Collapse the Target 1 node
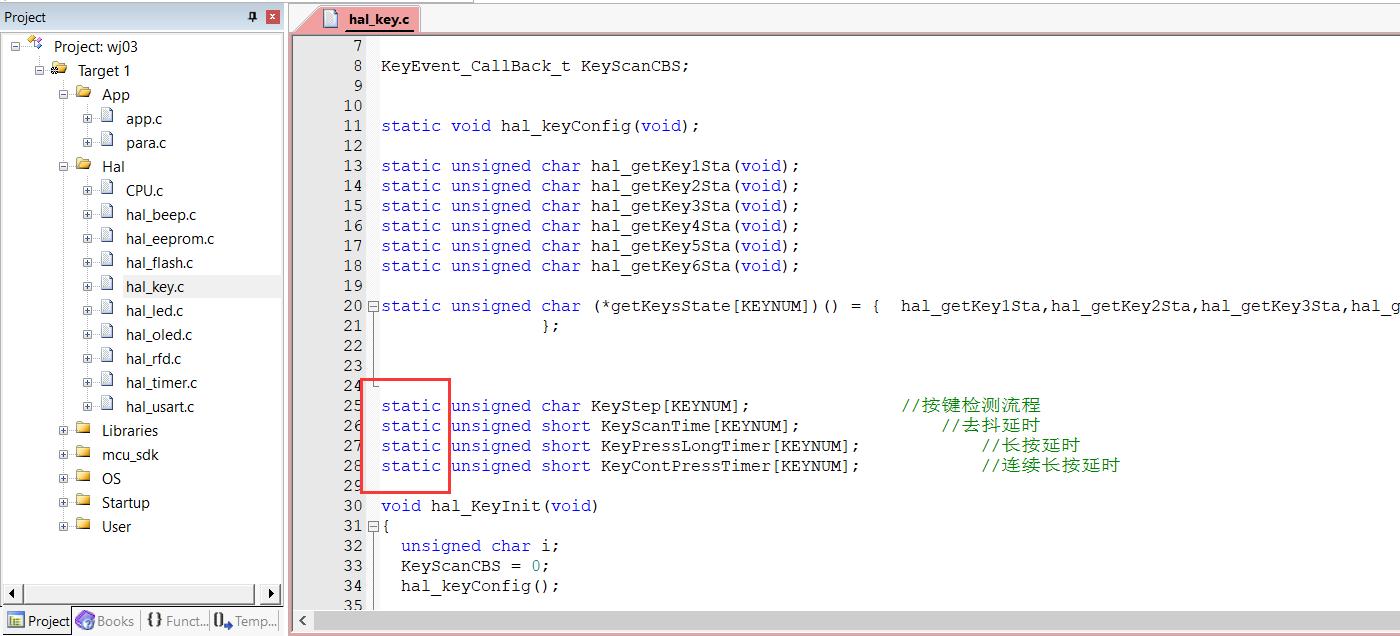1400x636 pixels. pos(39,70)
